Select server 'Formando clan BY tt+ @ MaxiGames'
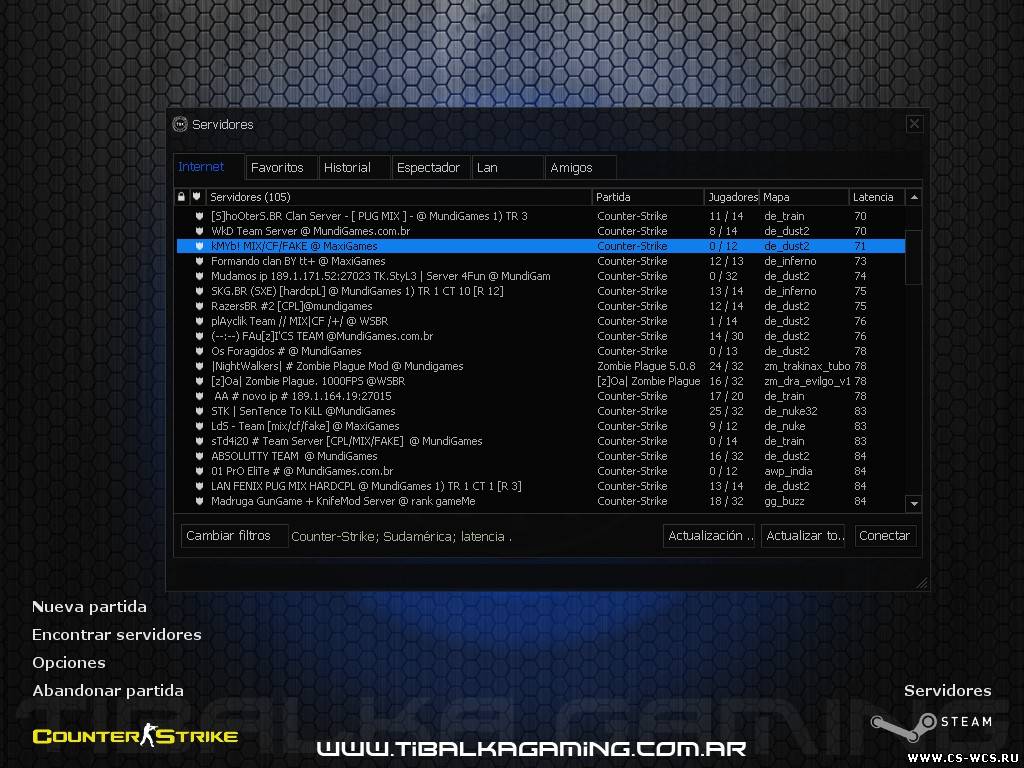Screen dimensions: 1024x768 point(541,261)
